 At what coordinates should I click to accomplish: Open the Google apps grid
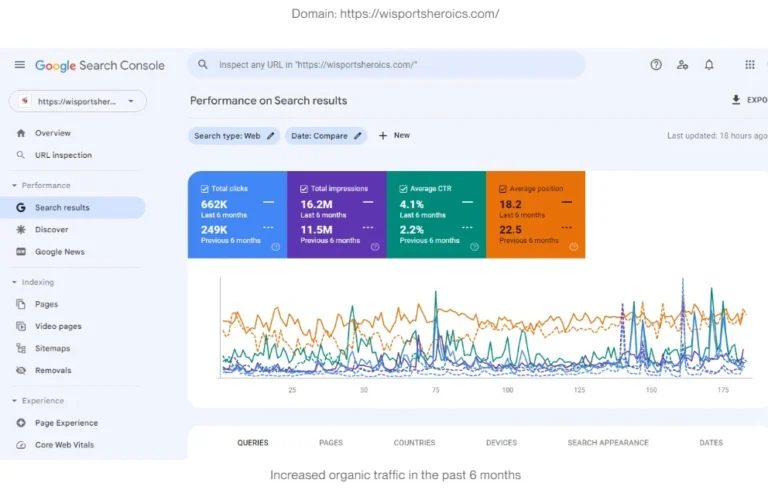(x=749, y=65)
